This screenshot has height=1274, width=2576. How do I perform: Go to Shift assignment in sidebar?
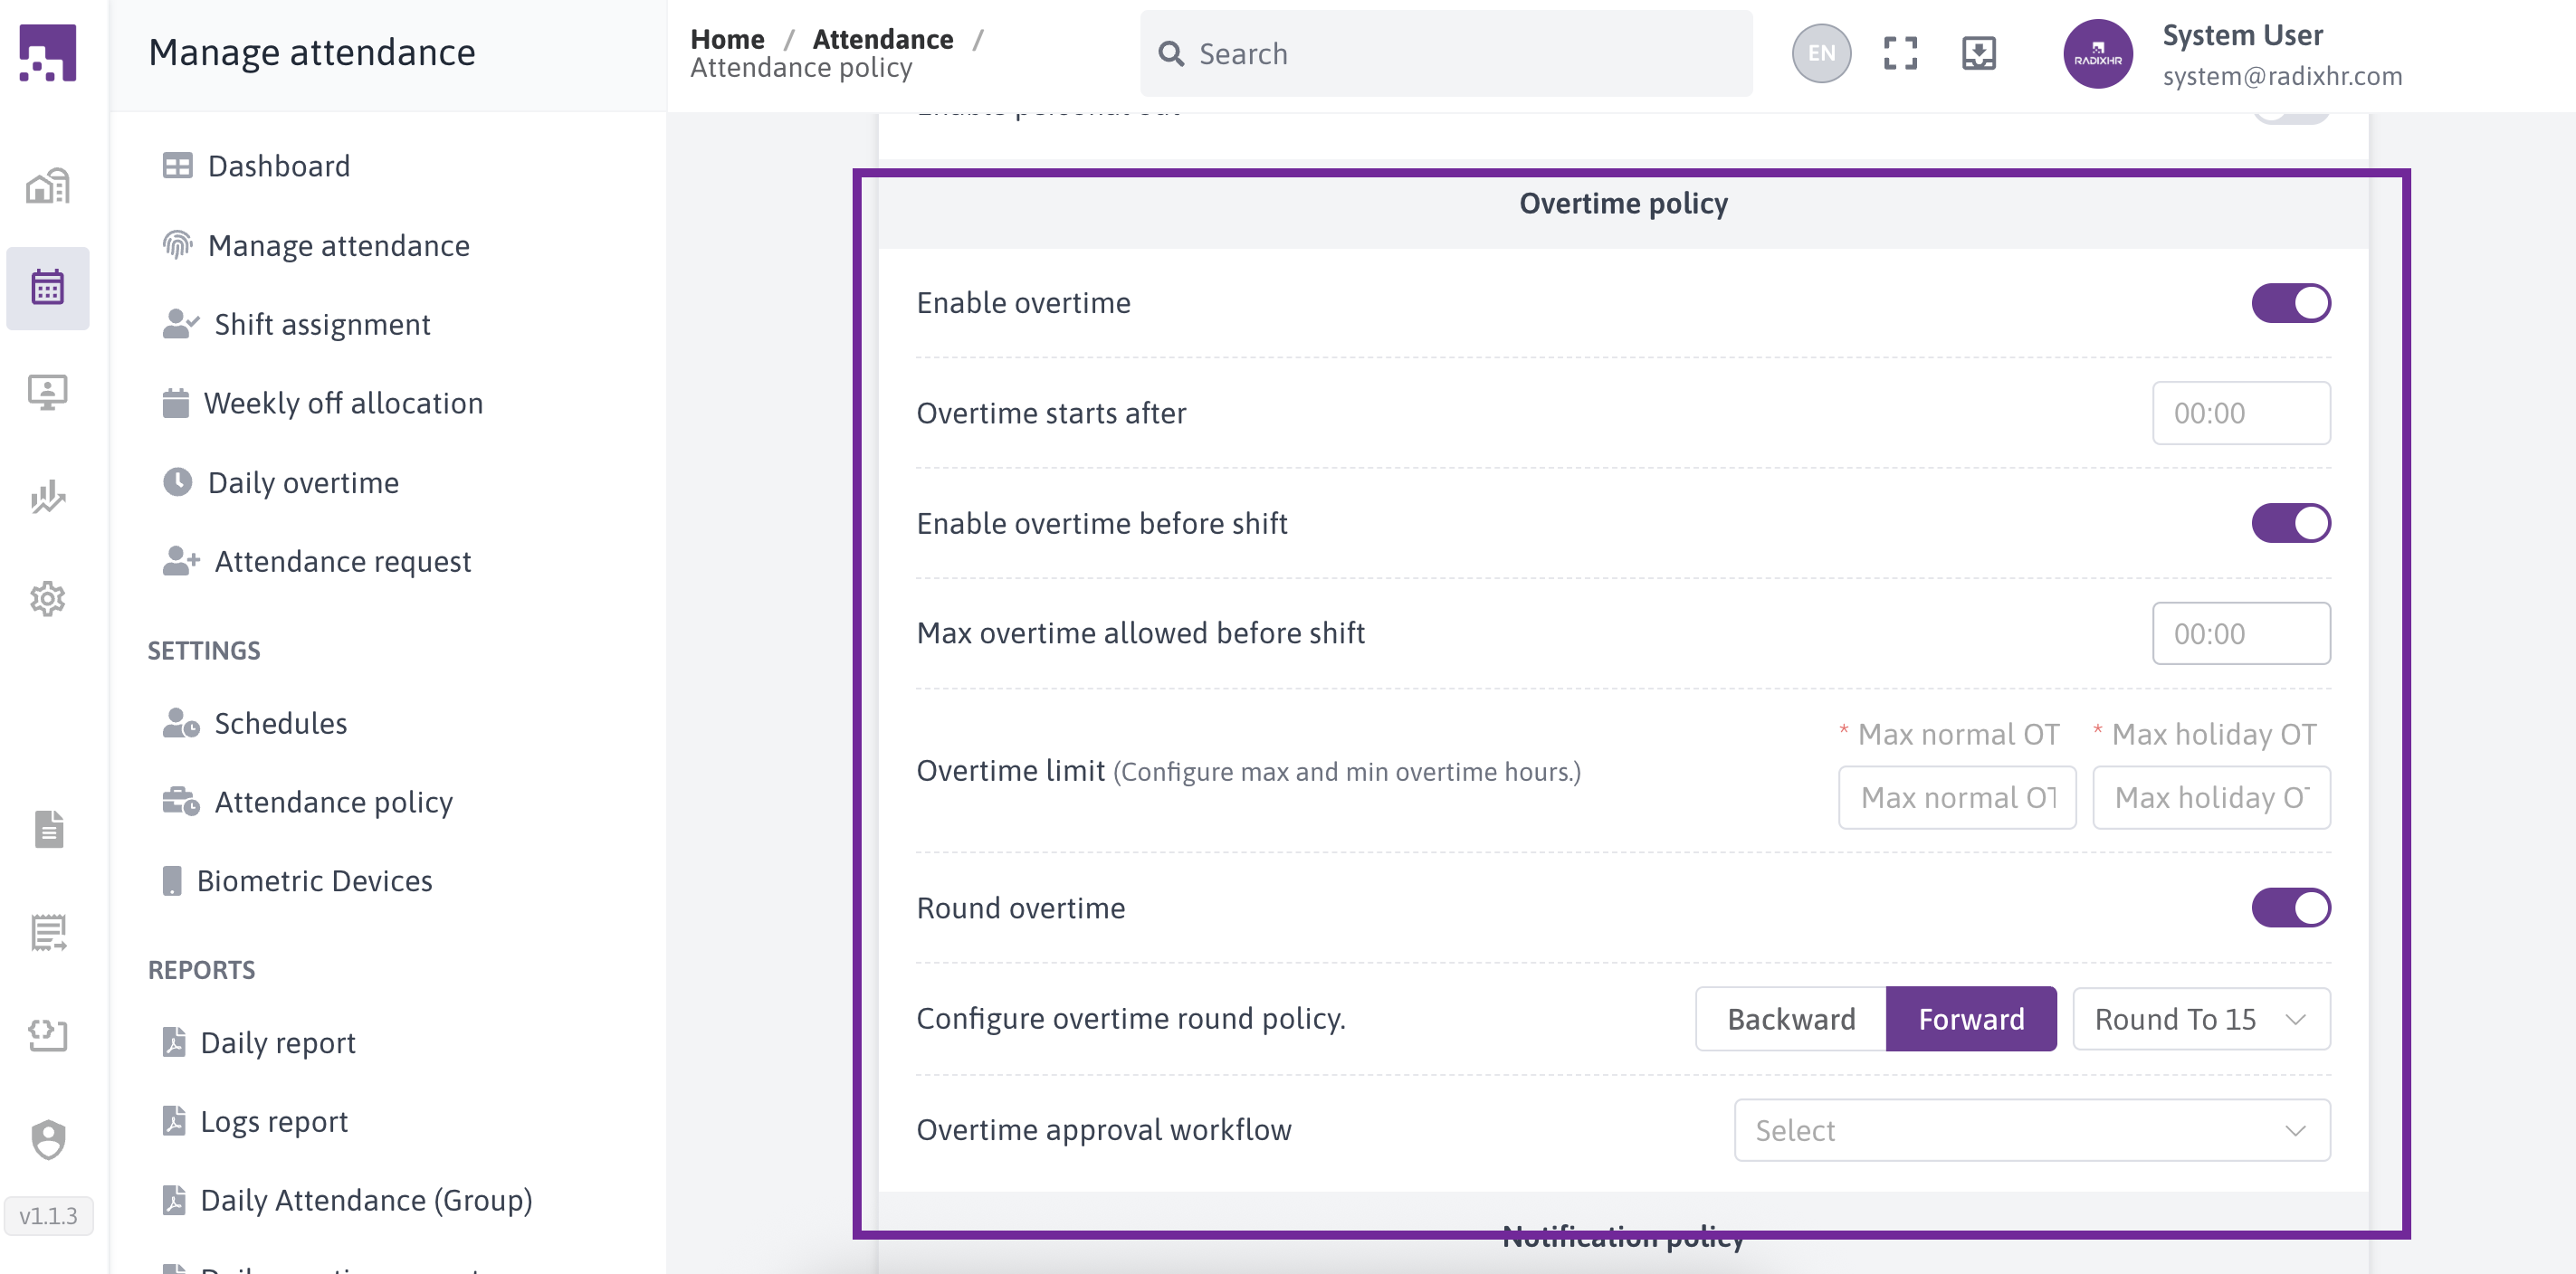pos(322,324)
